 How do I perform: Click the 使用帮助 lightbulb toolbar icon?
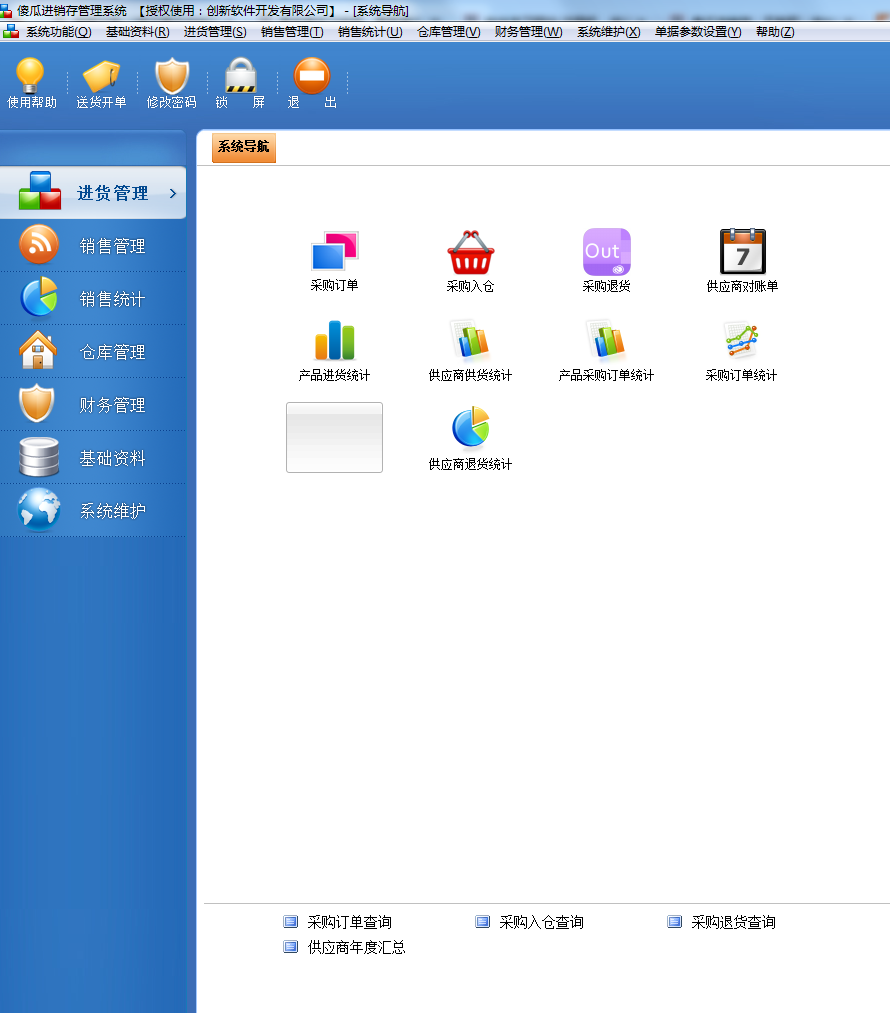(31, 77)
